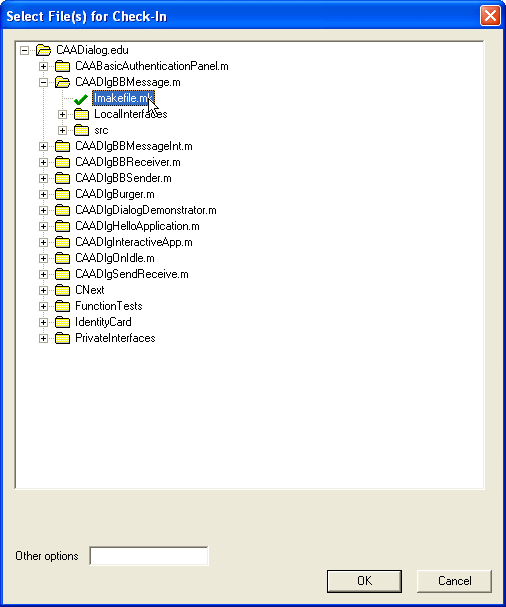The image size is (506, 607).
Task: Expand the CAABasicAuthenticationPanel.m node
Action: click(43, 66)
